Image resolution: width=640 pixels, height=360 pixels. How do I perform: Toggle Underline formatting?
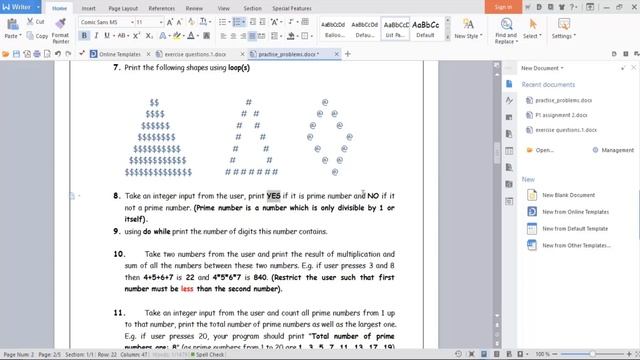tap(107, 36)
